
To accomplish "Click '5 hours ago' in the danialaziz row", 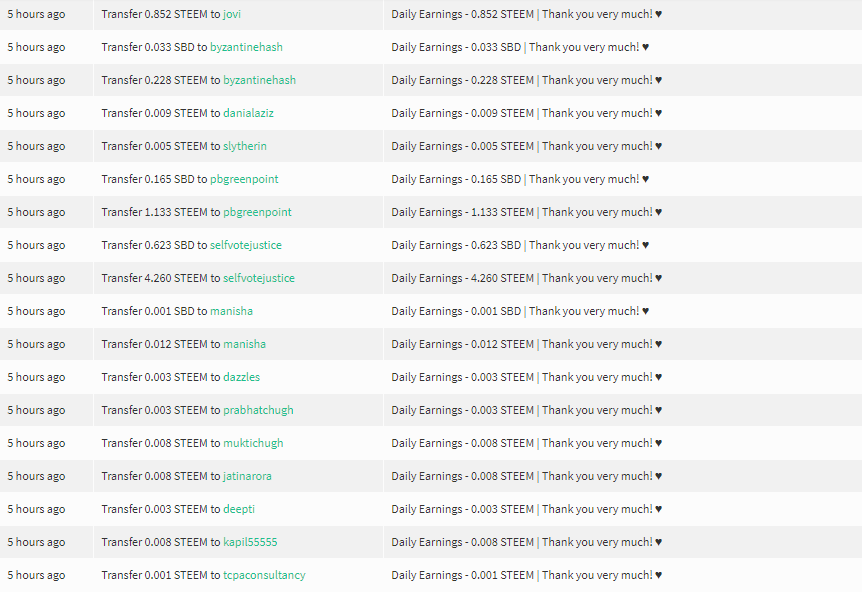I will [x=36, y=113].
